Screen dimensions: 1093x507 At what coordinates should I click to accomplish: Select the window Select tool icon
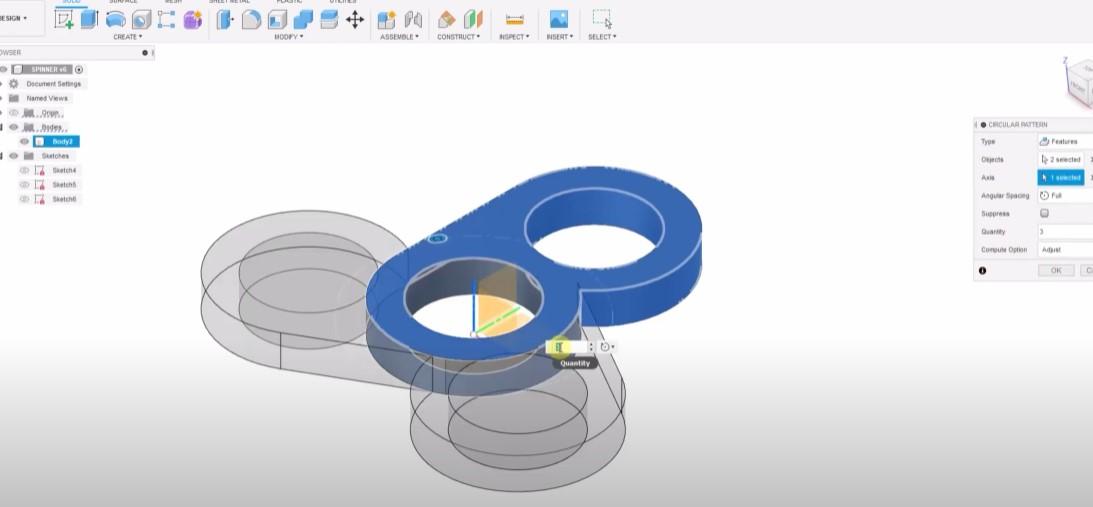coord(602,20)
